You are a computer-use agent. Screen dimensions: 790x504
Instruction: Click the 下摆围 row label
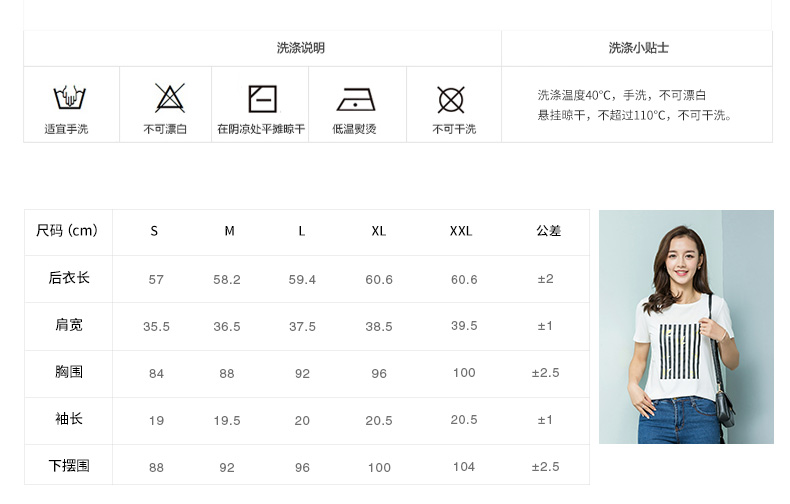[x=69, y=466]
